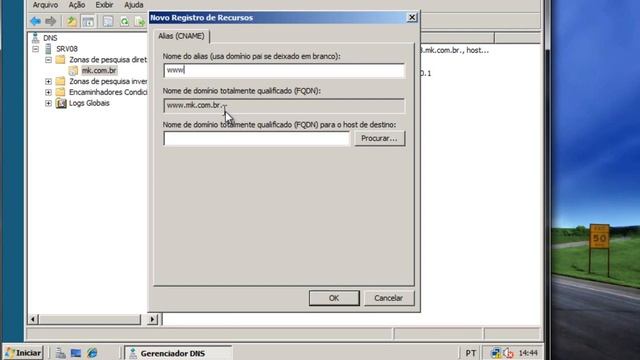The height and width of the screenshot is (360, 640).
Task: Click the SRV08 server icon
Action: tap(48, 49)
